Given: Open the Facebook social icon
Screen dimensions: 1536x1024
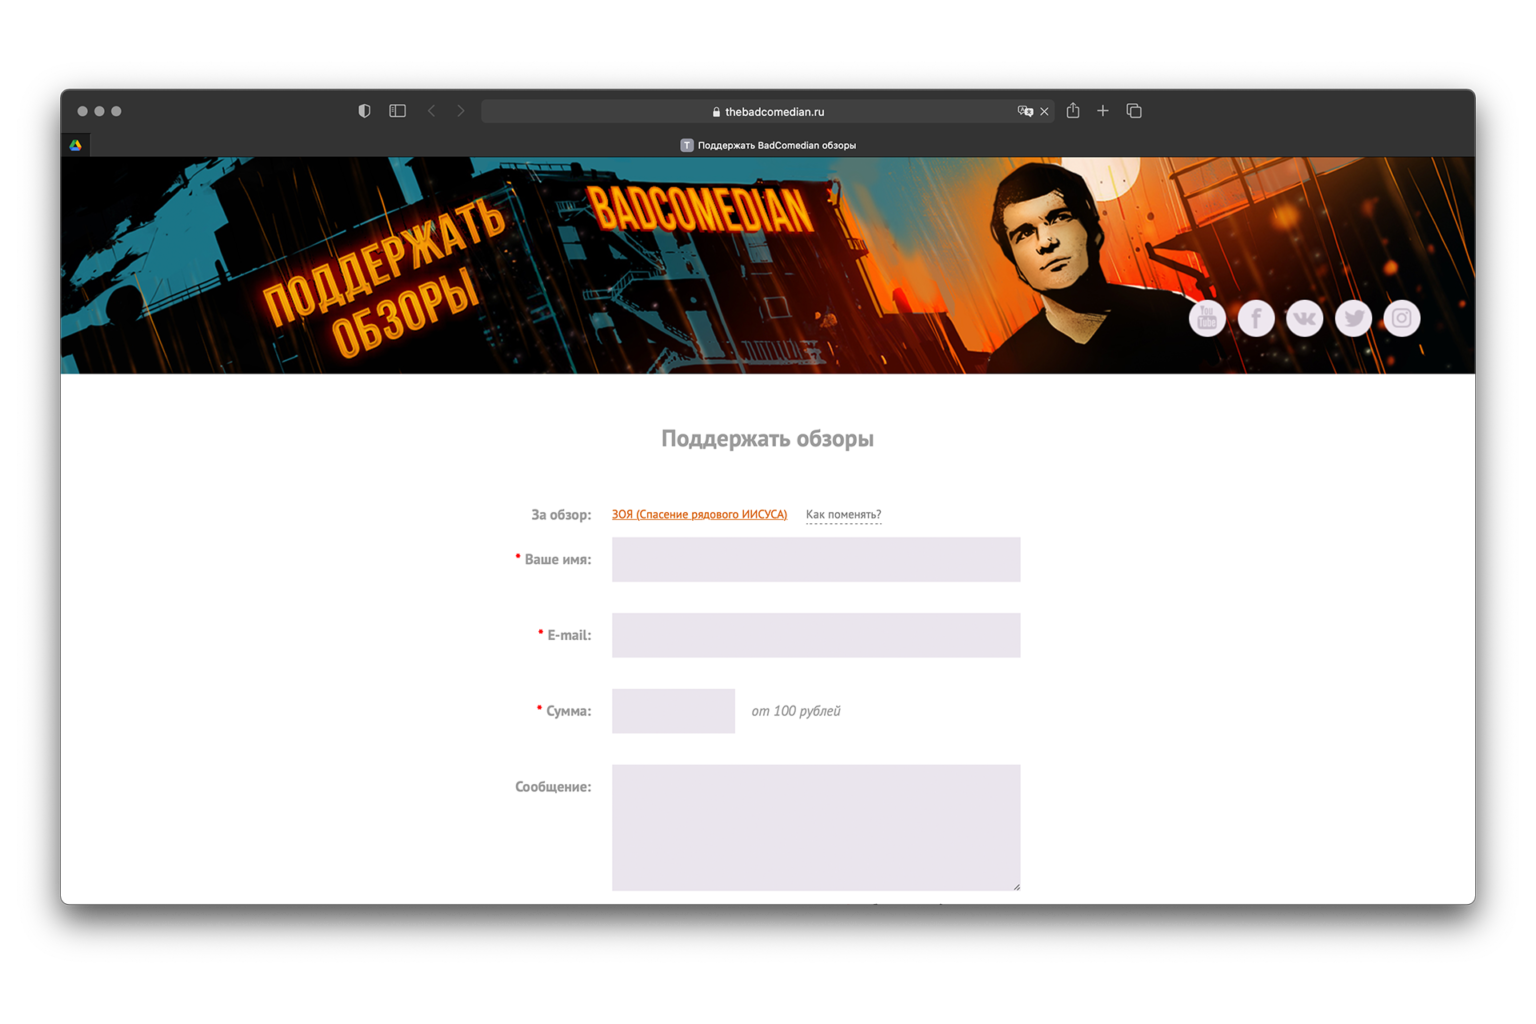Looking at the screenshot, I should 1256,318.
